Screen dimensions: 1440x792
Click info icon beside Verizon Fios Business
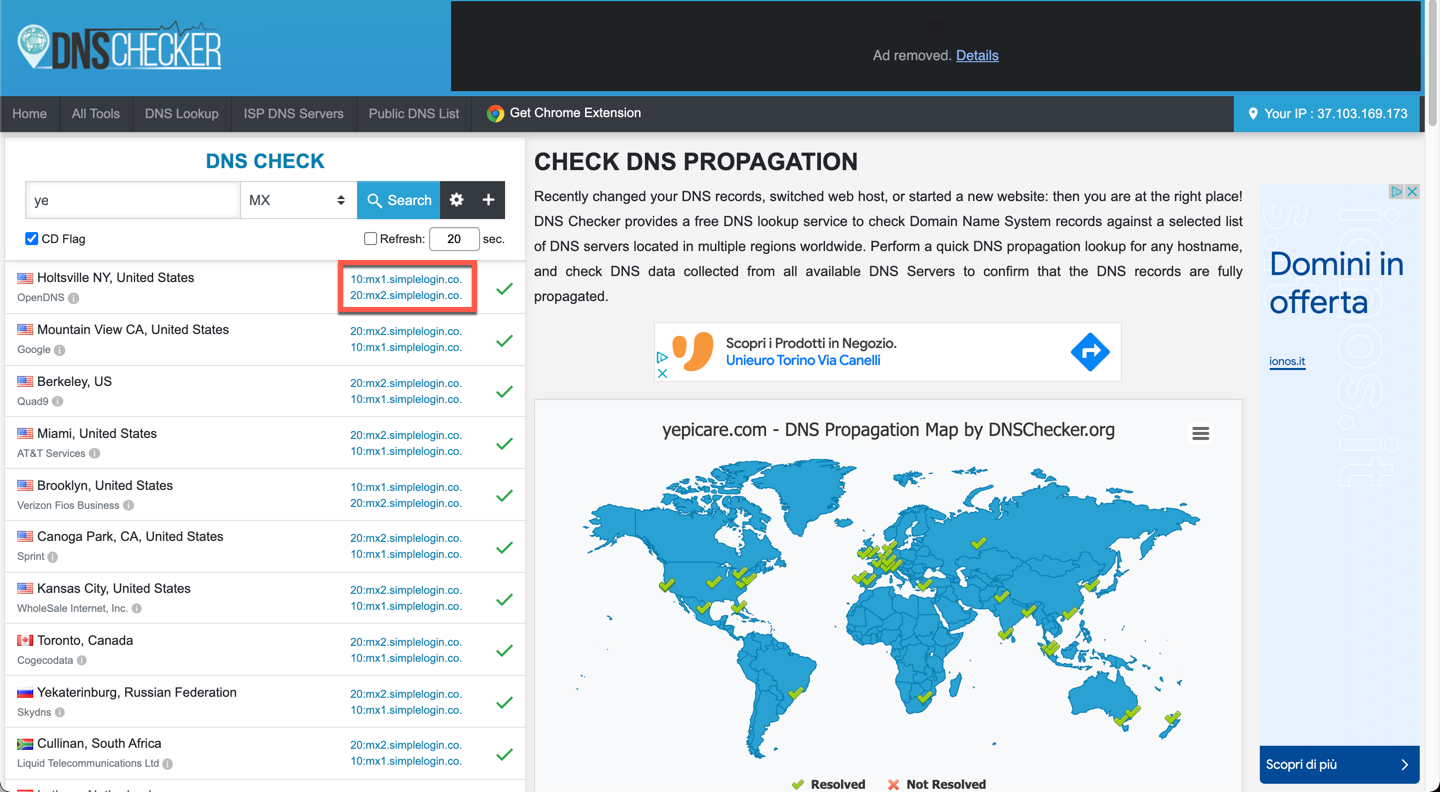coord(129,506)
